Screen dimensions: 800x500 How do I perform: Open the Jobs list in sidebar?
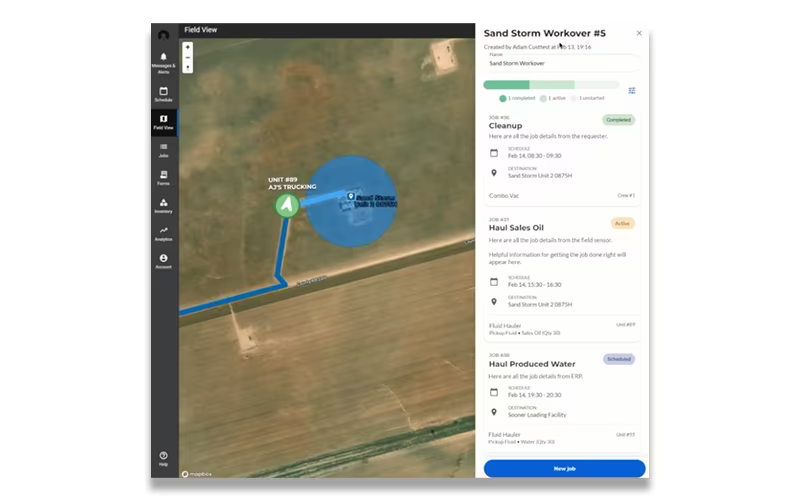(x=163, y=151)
